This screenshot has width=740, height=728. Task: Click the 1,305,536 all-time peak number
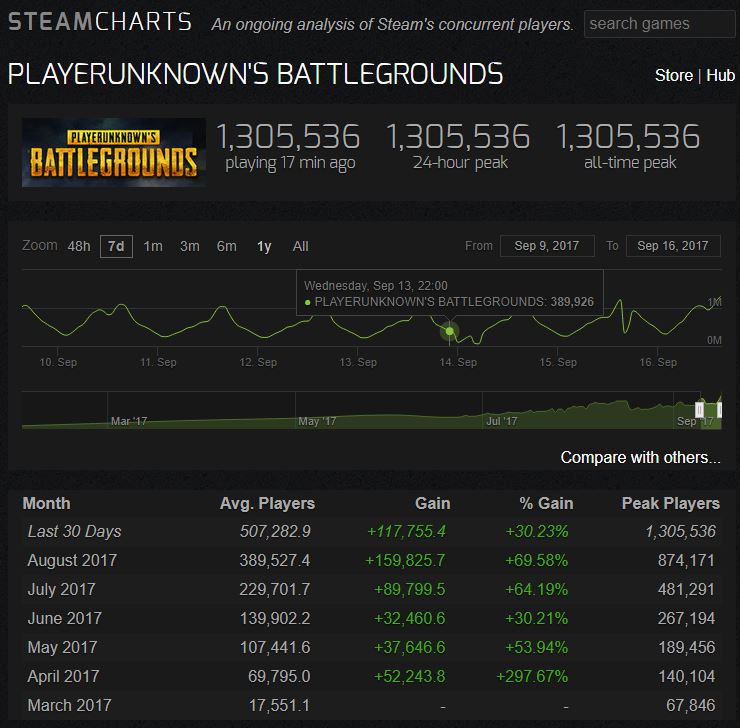[x=628, y=137]
